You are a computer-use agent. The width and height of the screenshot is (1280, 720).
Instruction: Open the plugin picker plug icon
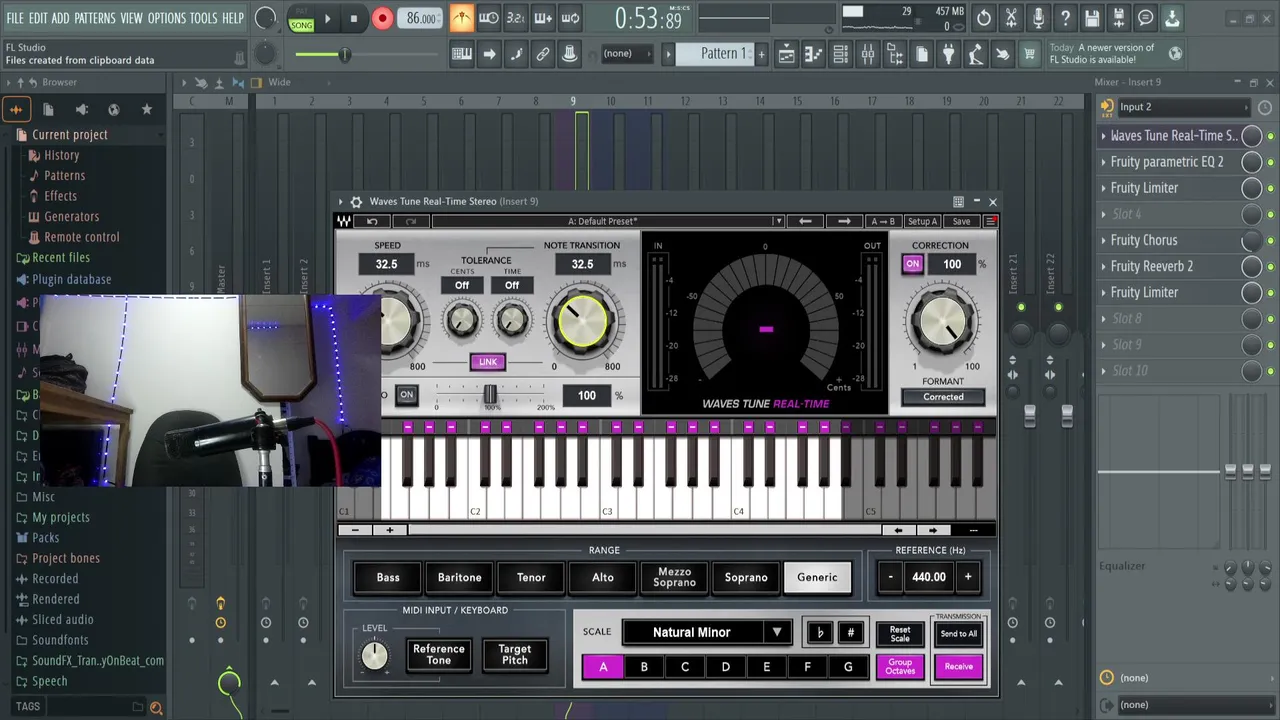[x=948, y=54]
